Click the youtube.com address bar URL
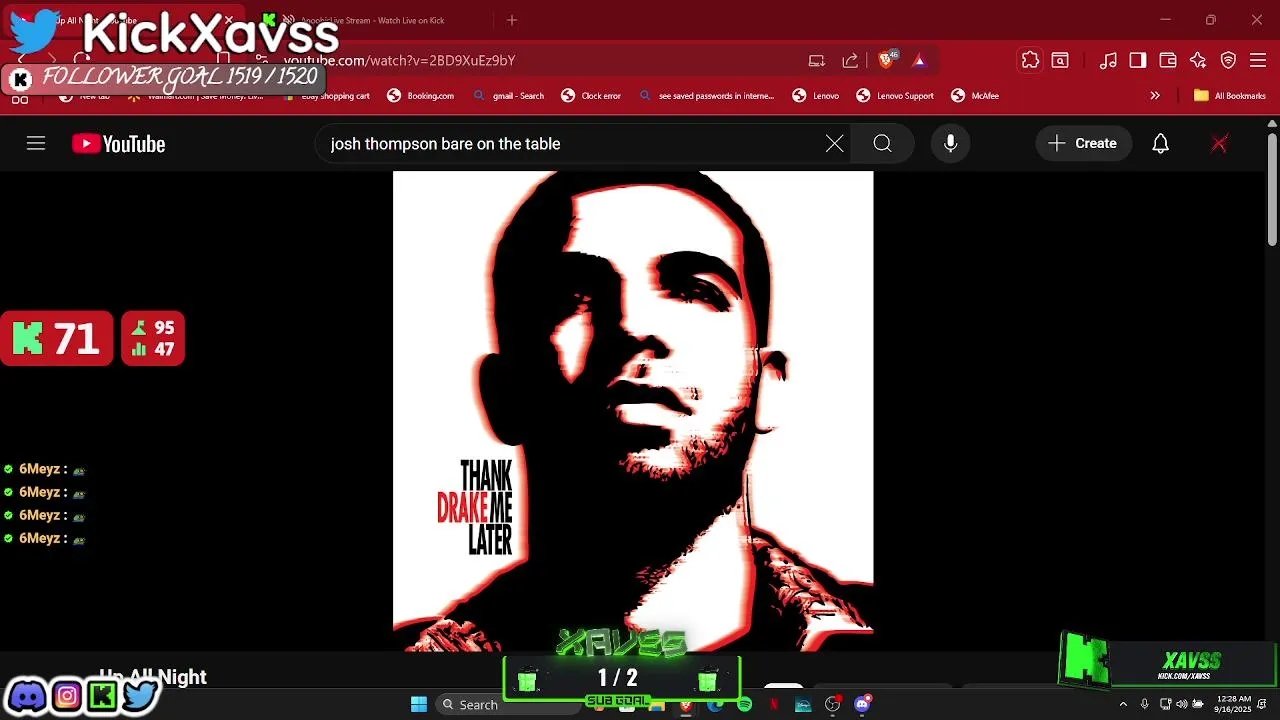 point(400,60)
